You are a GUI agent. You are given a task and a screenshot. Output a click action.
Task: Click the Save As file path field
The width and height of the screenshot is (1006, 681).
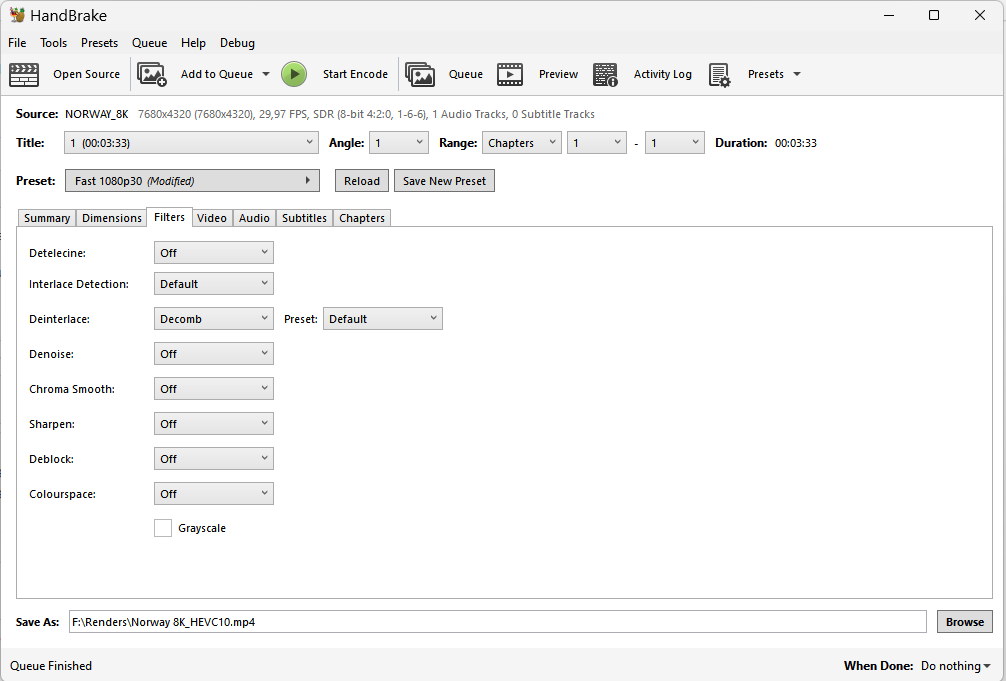(x=498, y=622)
